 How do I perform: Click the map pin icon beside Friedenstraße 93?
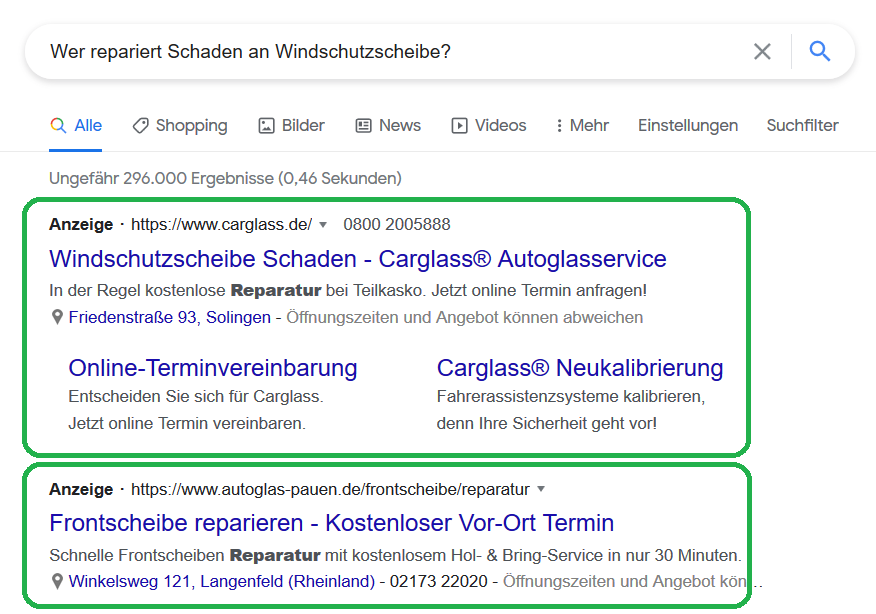(57, 317)
